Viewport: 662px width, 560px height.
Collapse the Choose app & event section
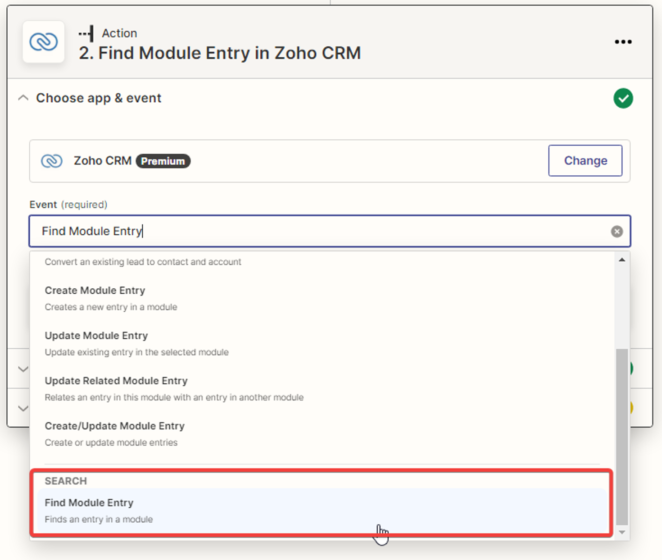coord(23,98)
